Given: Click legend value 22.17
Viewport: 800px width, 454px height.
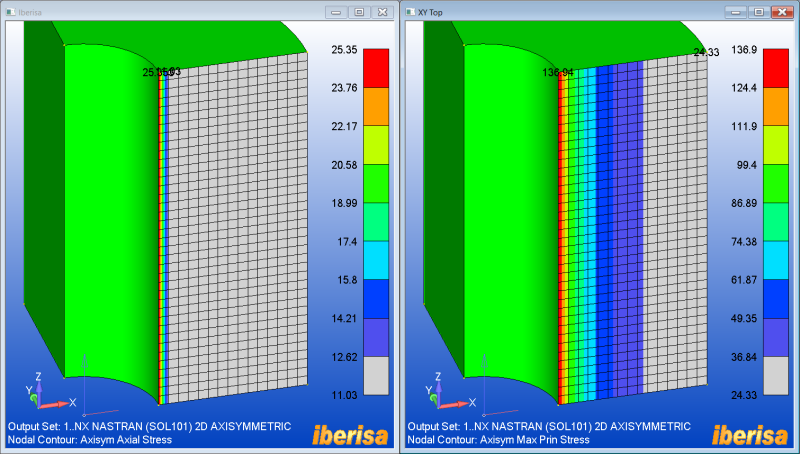Looking at the screenshot, I should [x=344, y=126].
